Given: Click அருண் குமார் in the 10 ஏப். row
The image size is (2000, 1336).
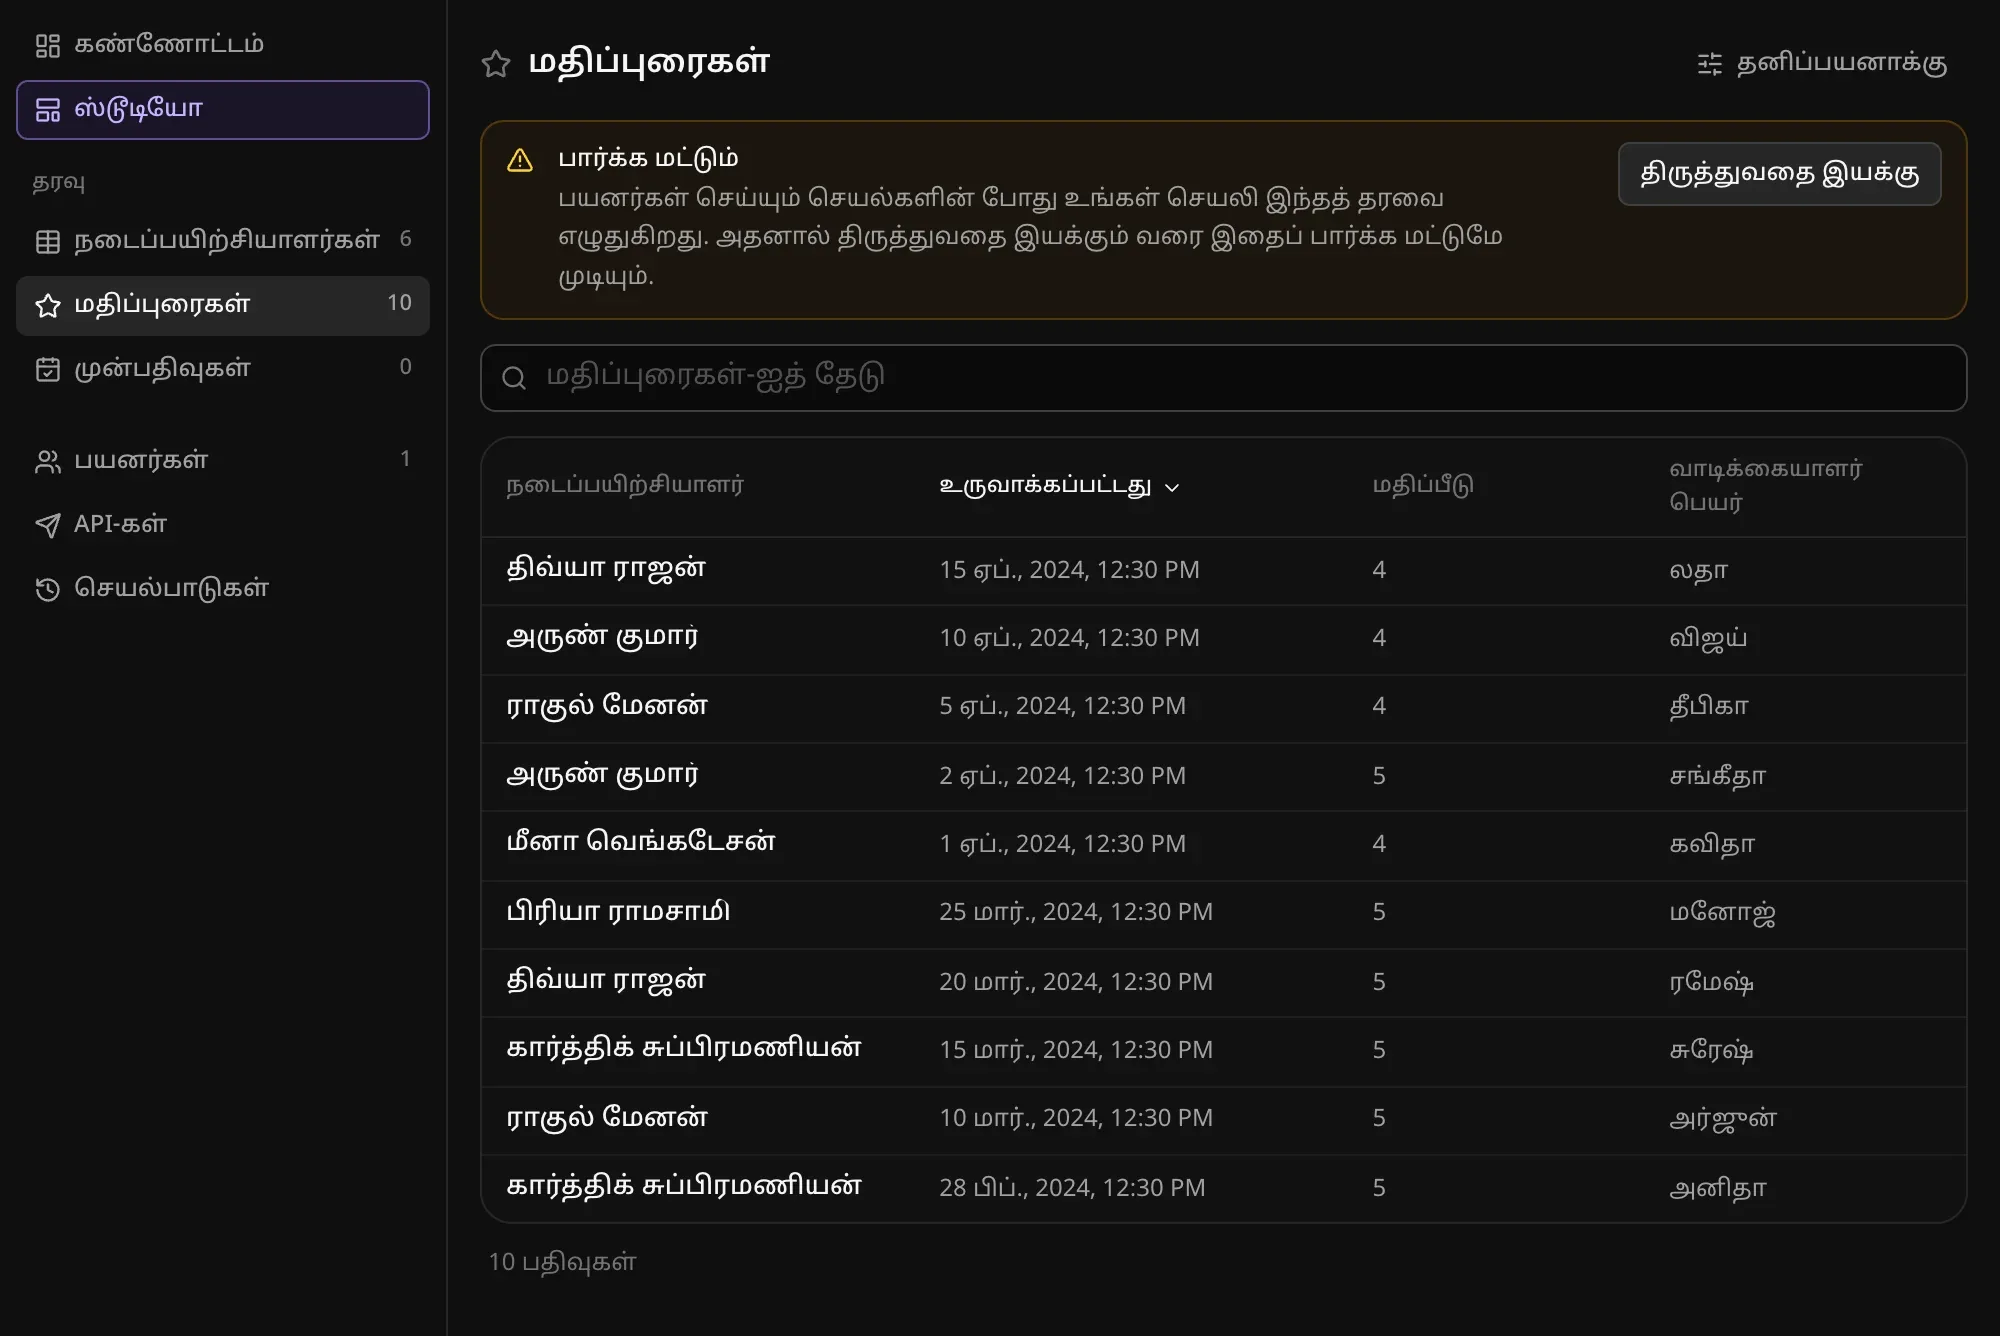Looking at the screenshot, I should [x=602, y=637].
